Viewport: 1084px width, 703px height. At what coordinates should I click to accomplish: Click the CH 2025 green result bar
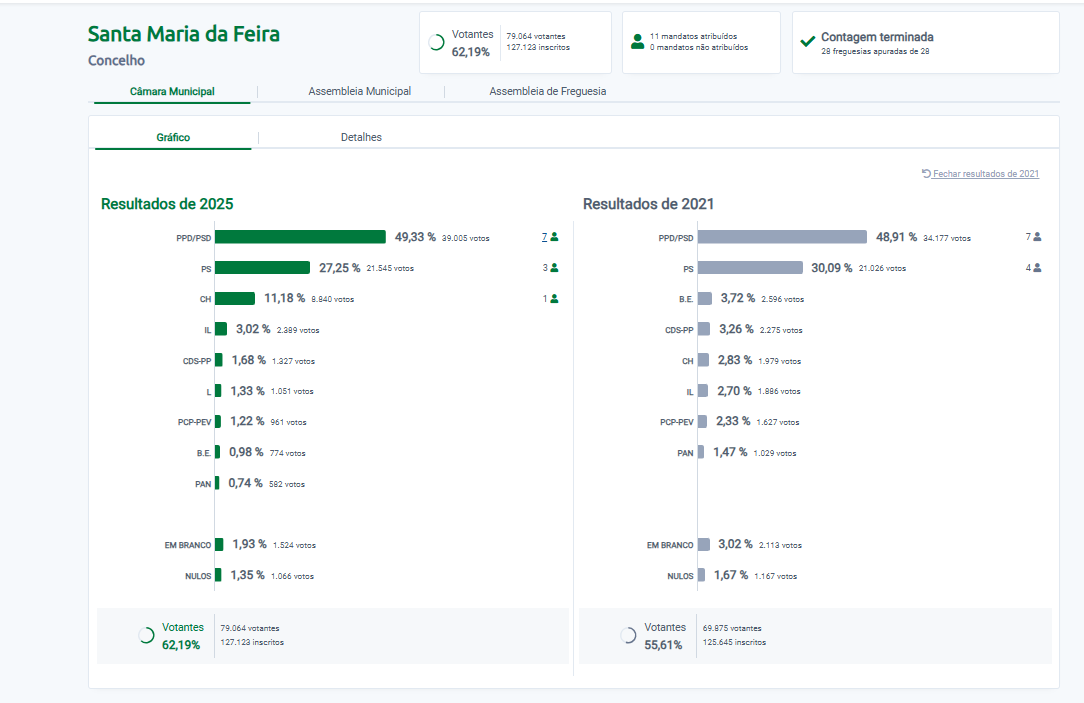point(235,298)
